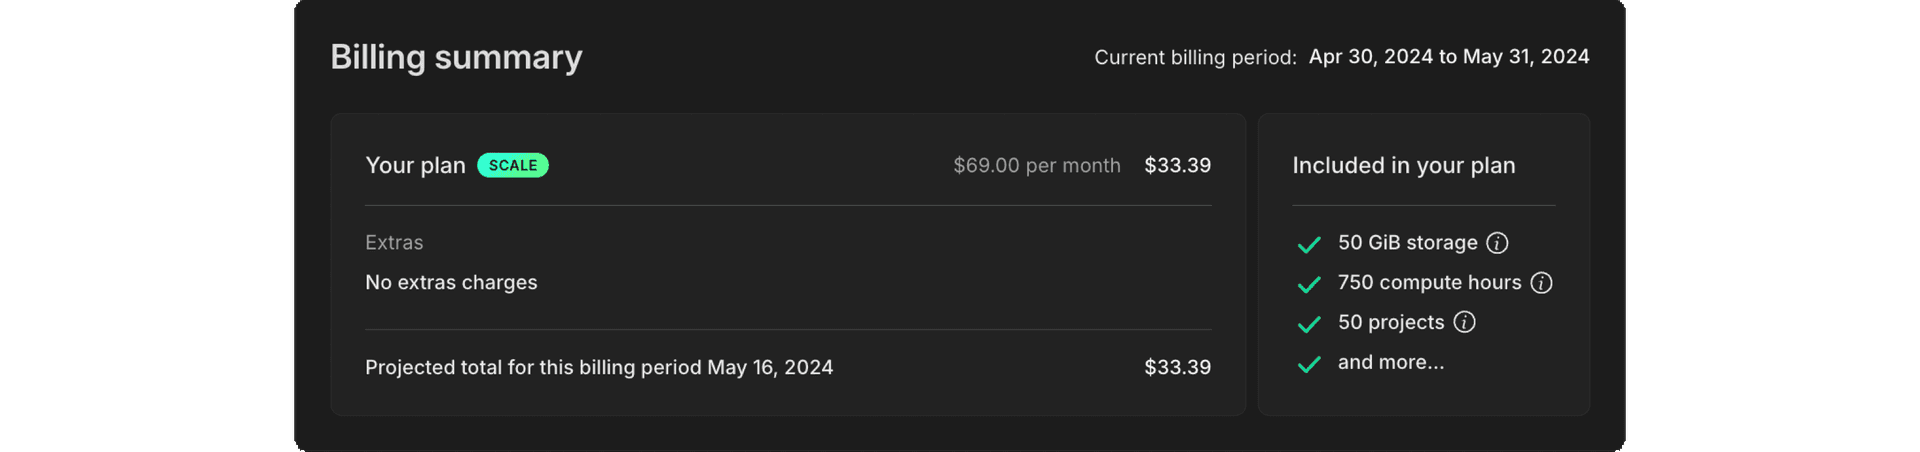Click the "Included in your plan" heading

pos(1403,165)
